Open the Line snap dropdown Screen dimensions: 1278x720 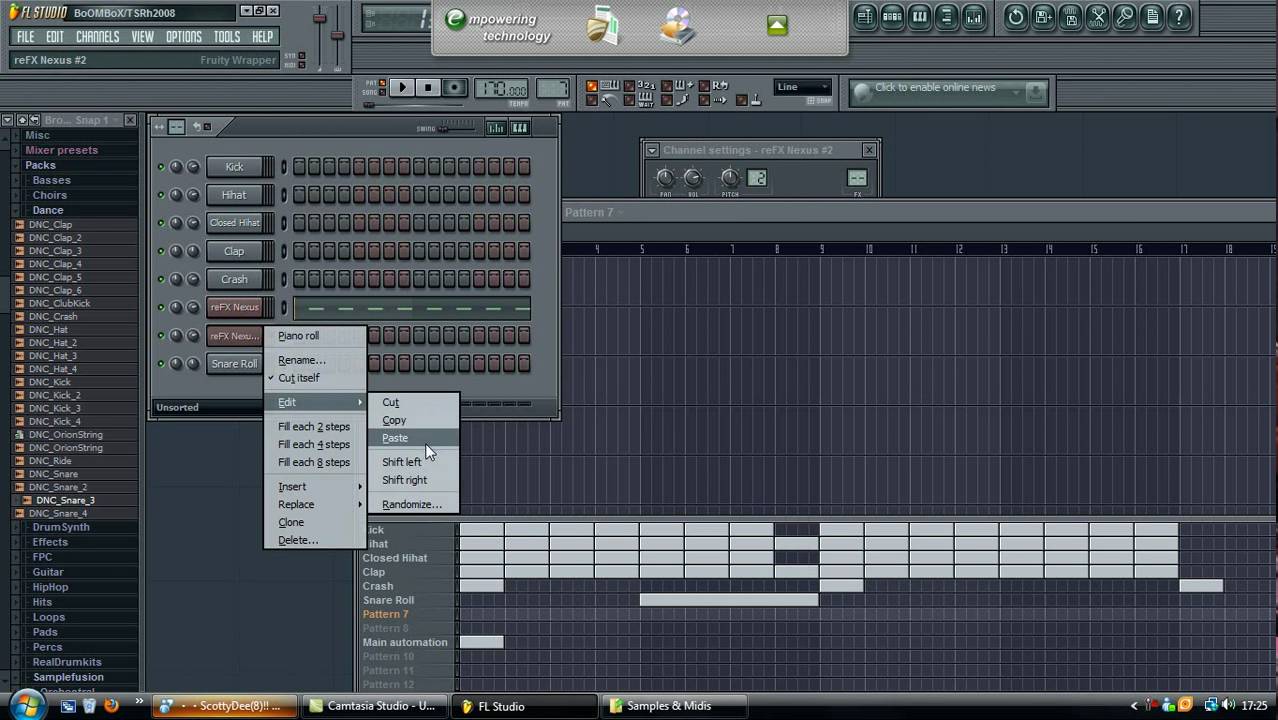(x=803, y=87)
